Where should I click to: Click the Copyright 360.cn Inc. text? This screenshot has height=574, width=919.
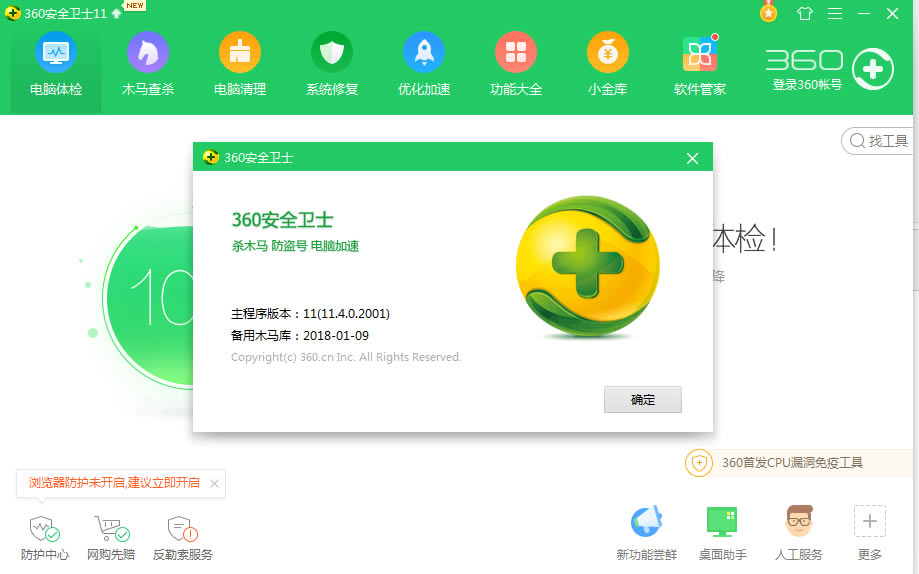pyautogui.click(x=346, y=357)
